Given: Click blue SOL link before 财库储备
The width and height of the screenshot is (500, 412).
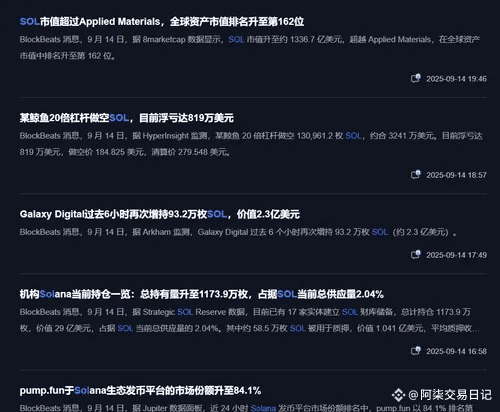Looking at the screenshot, I should [x=350, y=312].
